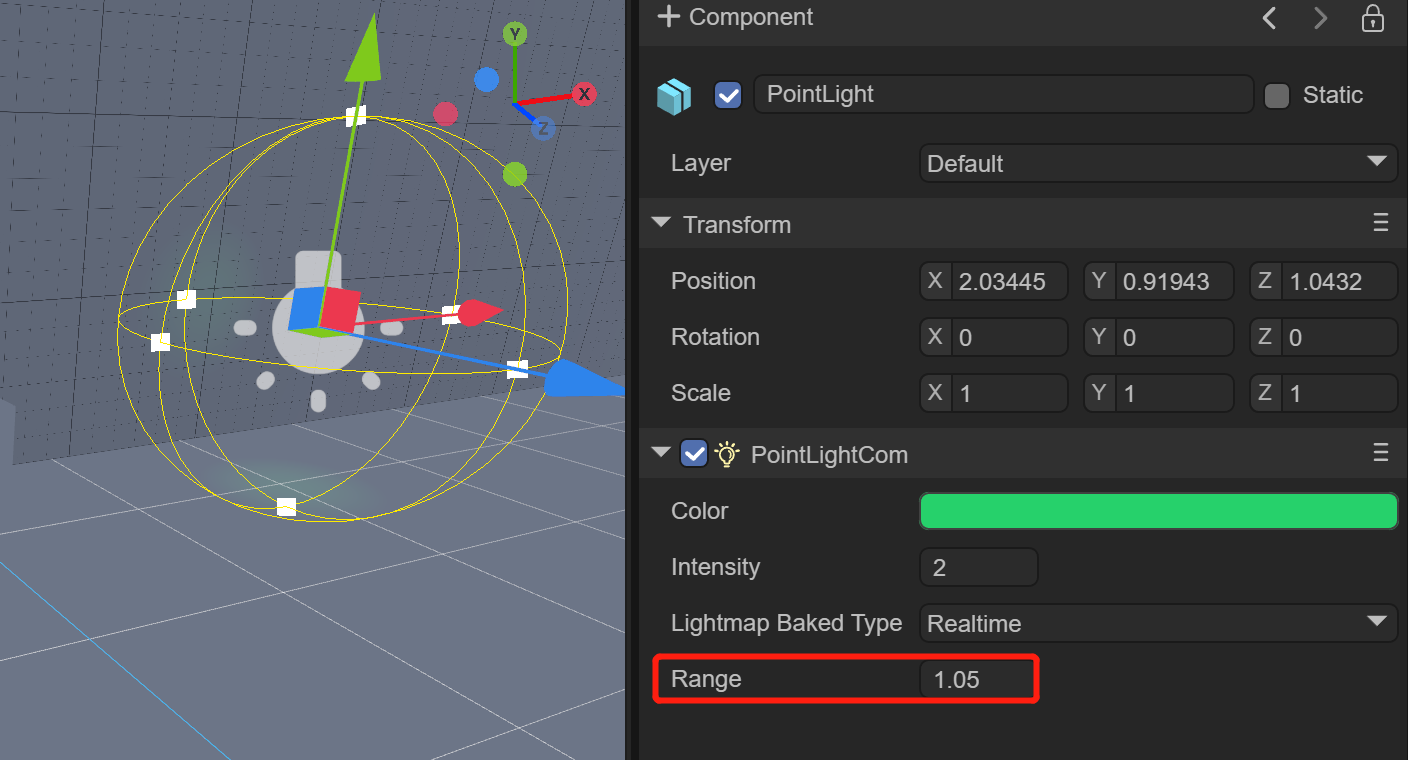Viewport: 1408px width, 760px height.
Task: Click the red X axis on orientation gizmo
Action: 585,94
